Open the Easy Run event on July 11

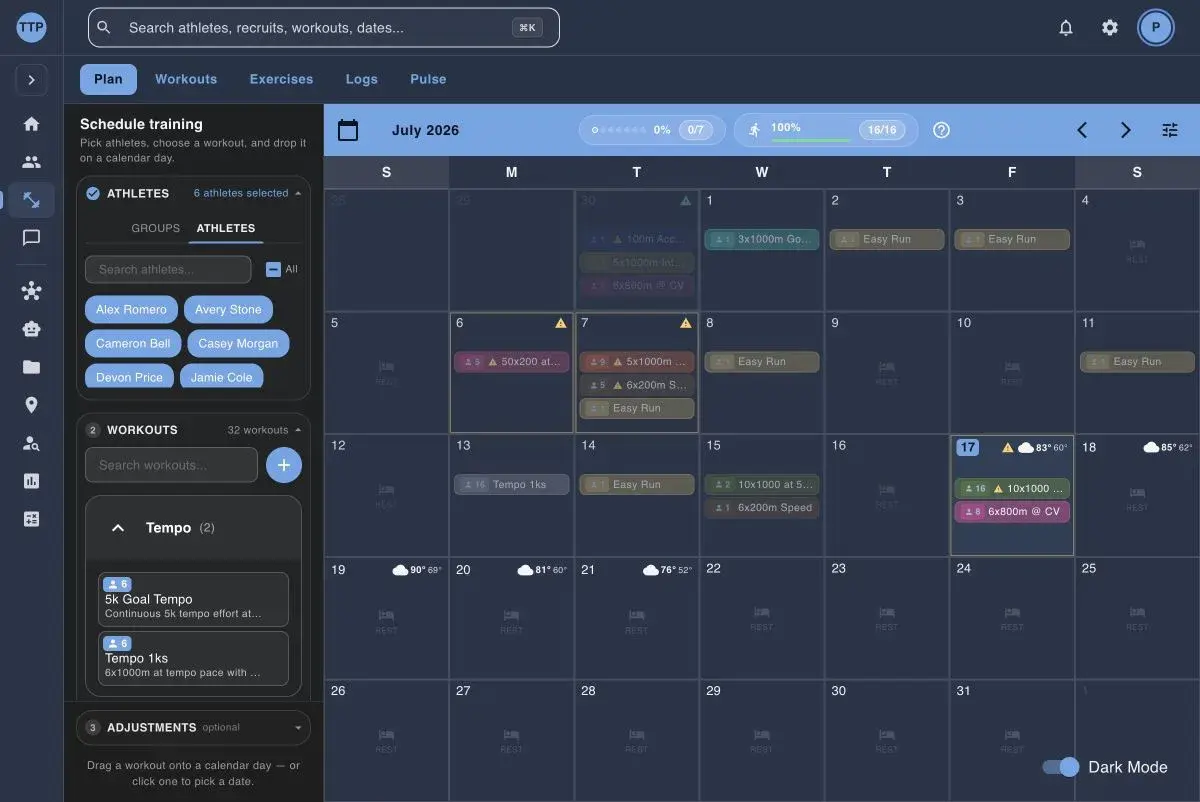[1137, 362]
